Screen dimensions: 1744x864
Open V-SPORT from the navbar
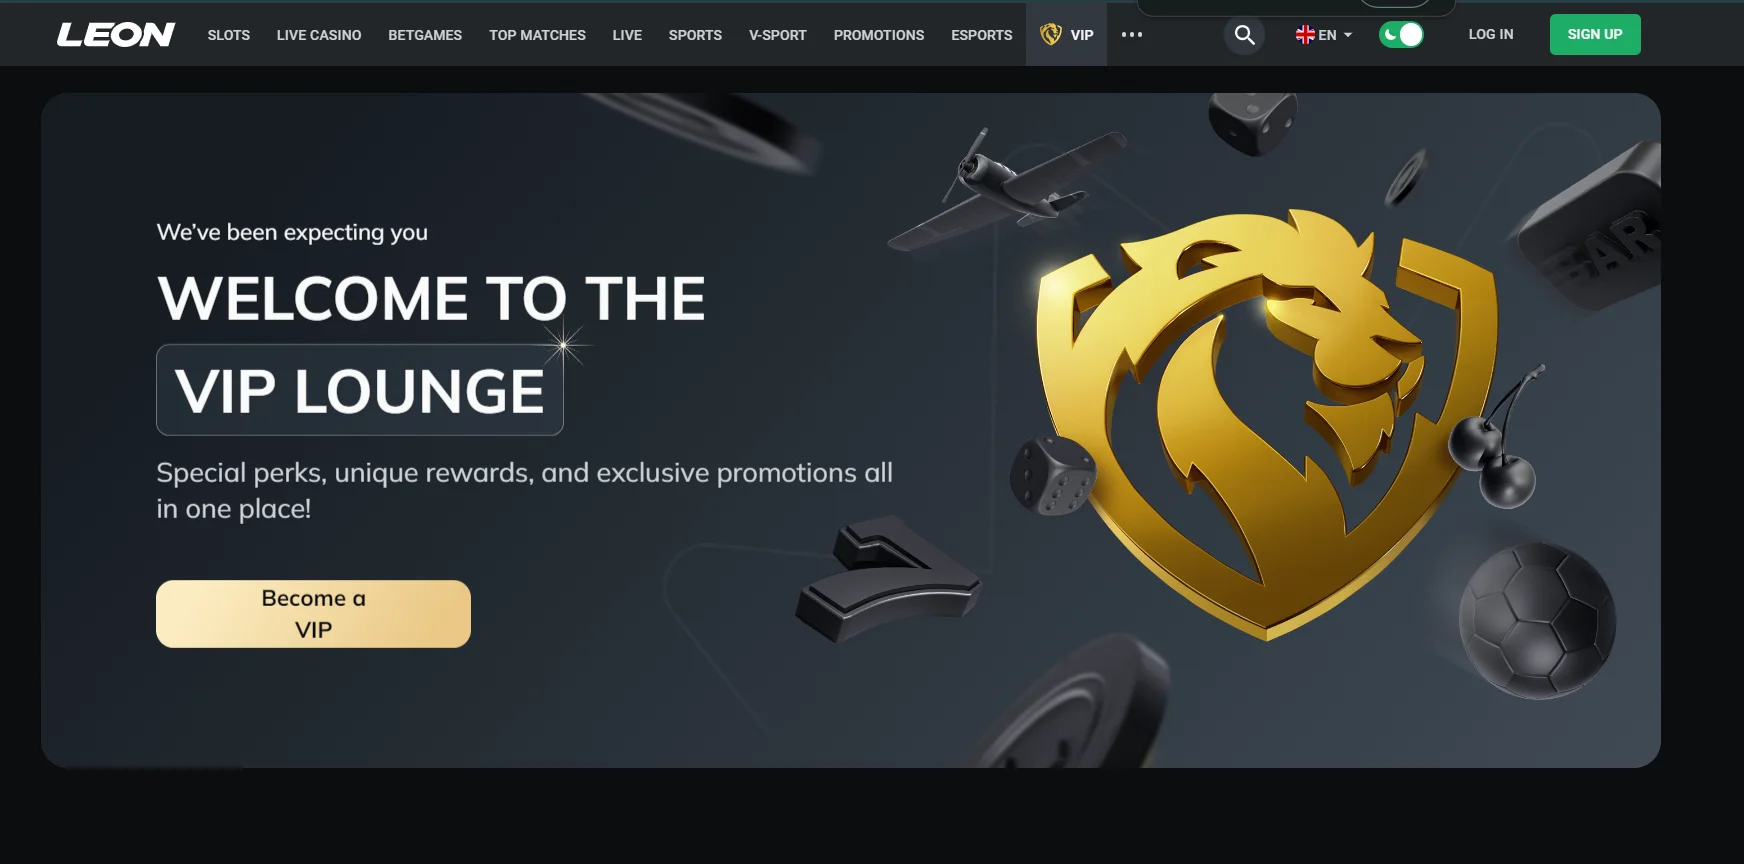pyautogui.click(x=777, y=35)
